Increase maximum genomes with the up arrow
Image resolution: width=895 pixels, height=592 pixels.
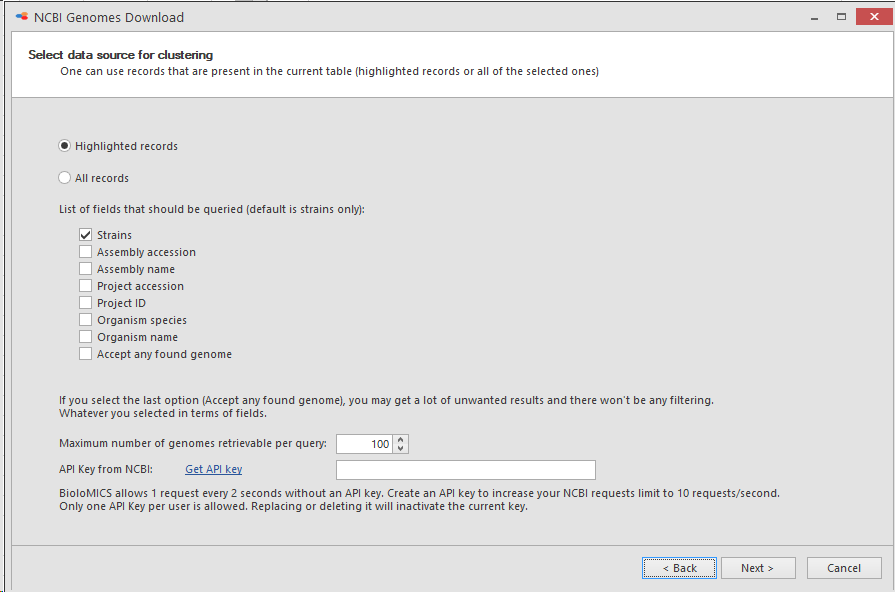point(401,440)
